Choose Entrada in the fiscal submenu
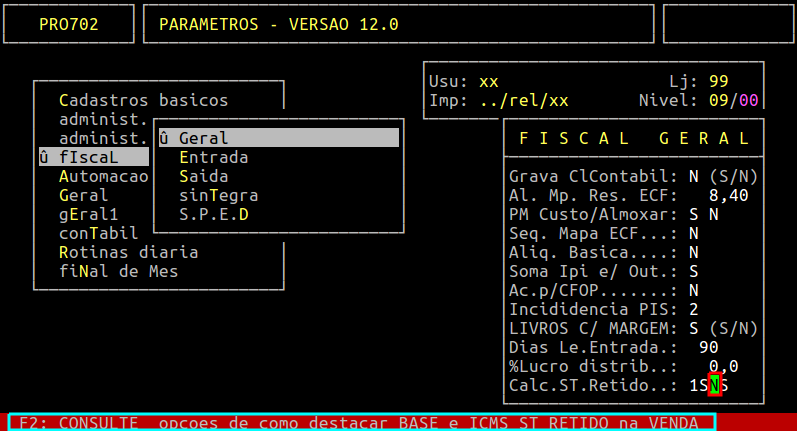The width and height of the screenshot is (797, 431). click(213, 157)
